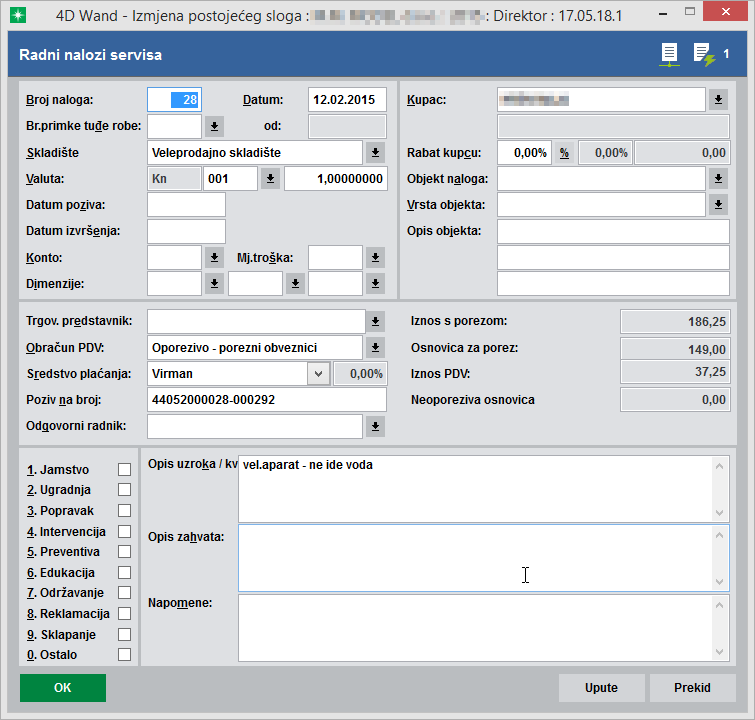The image size is (755, 720).
Task: Check the Reklamacija checkbox
Action: (x=124, y=614)
